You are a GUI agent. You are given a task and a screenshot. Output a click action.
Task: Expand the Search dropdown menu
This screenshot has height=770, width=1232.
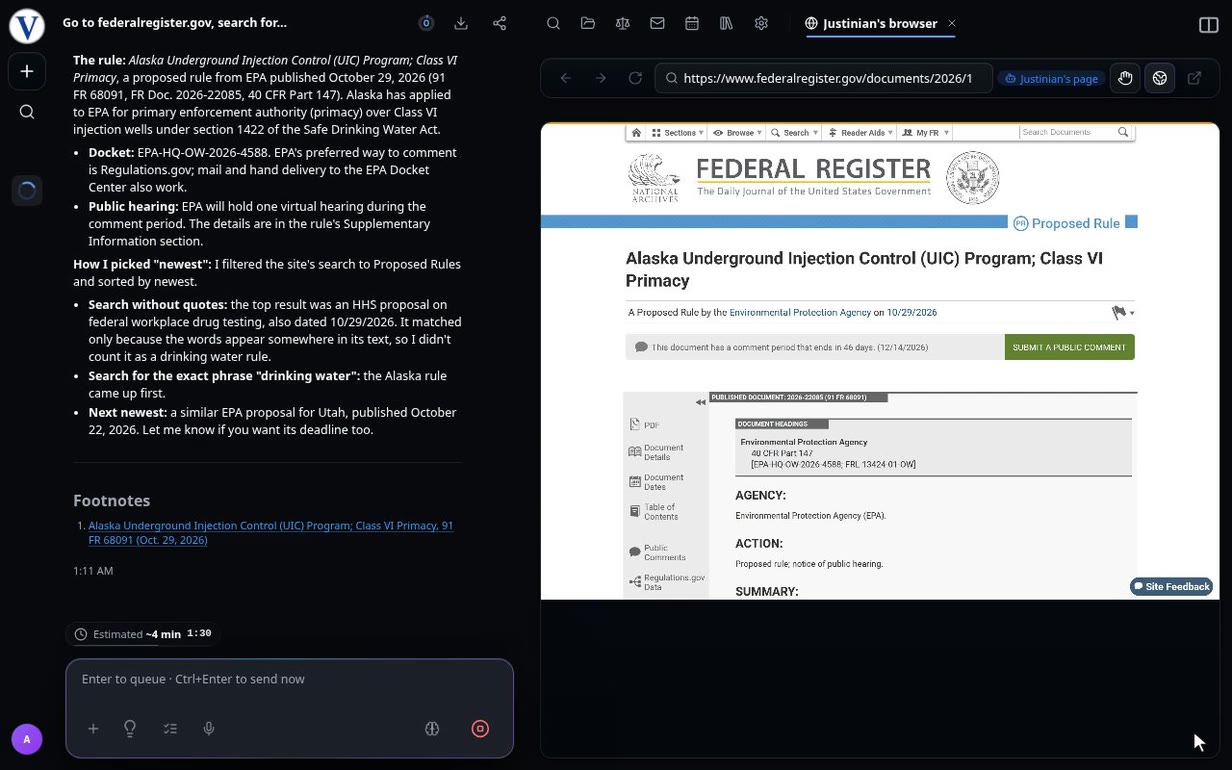(x=796, y=132)
